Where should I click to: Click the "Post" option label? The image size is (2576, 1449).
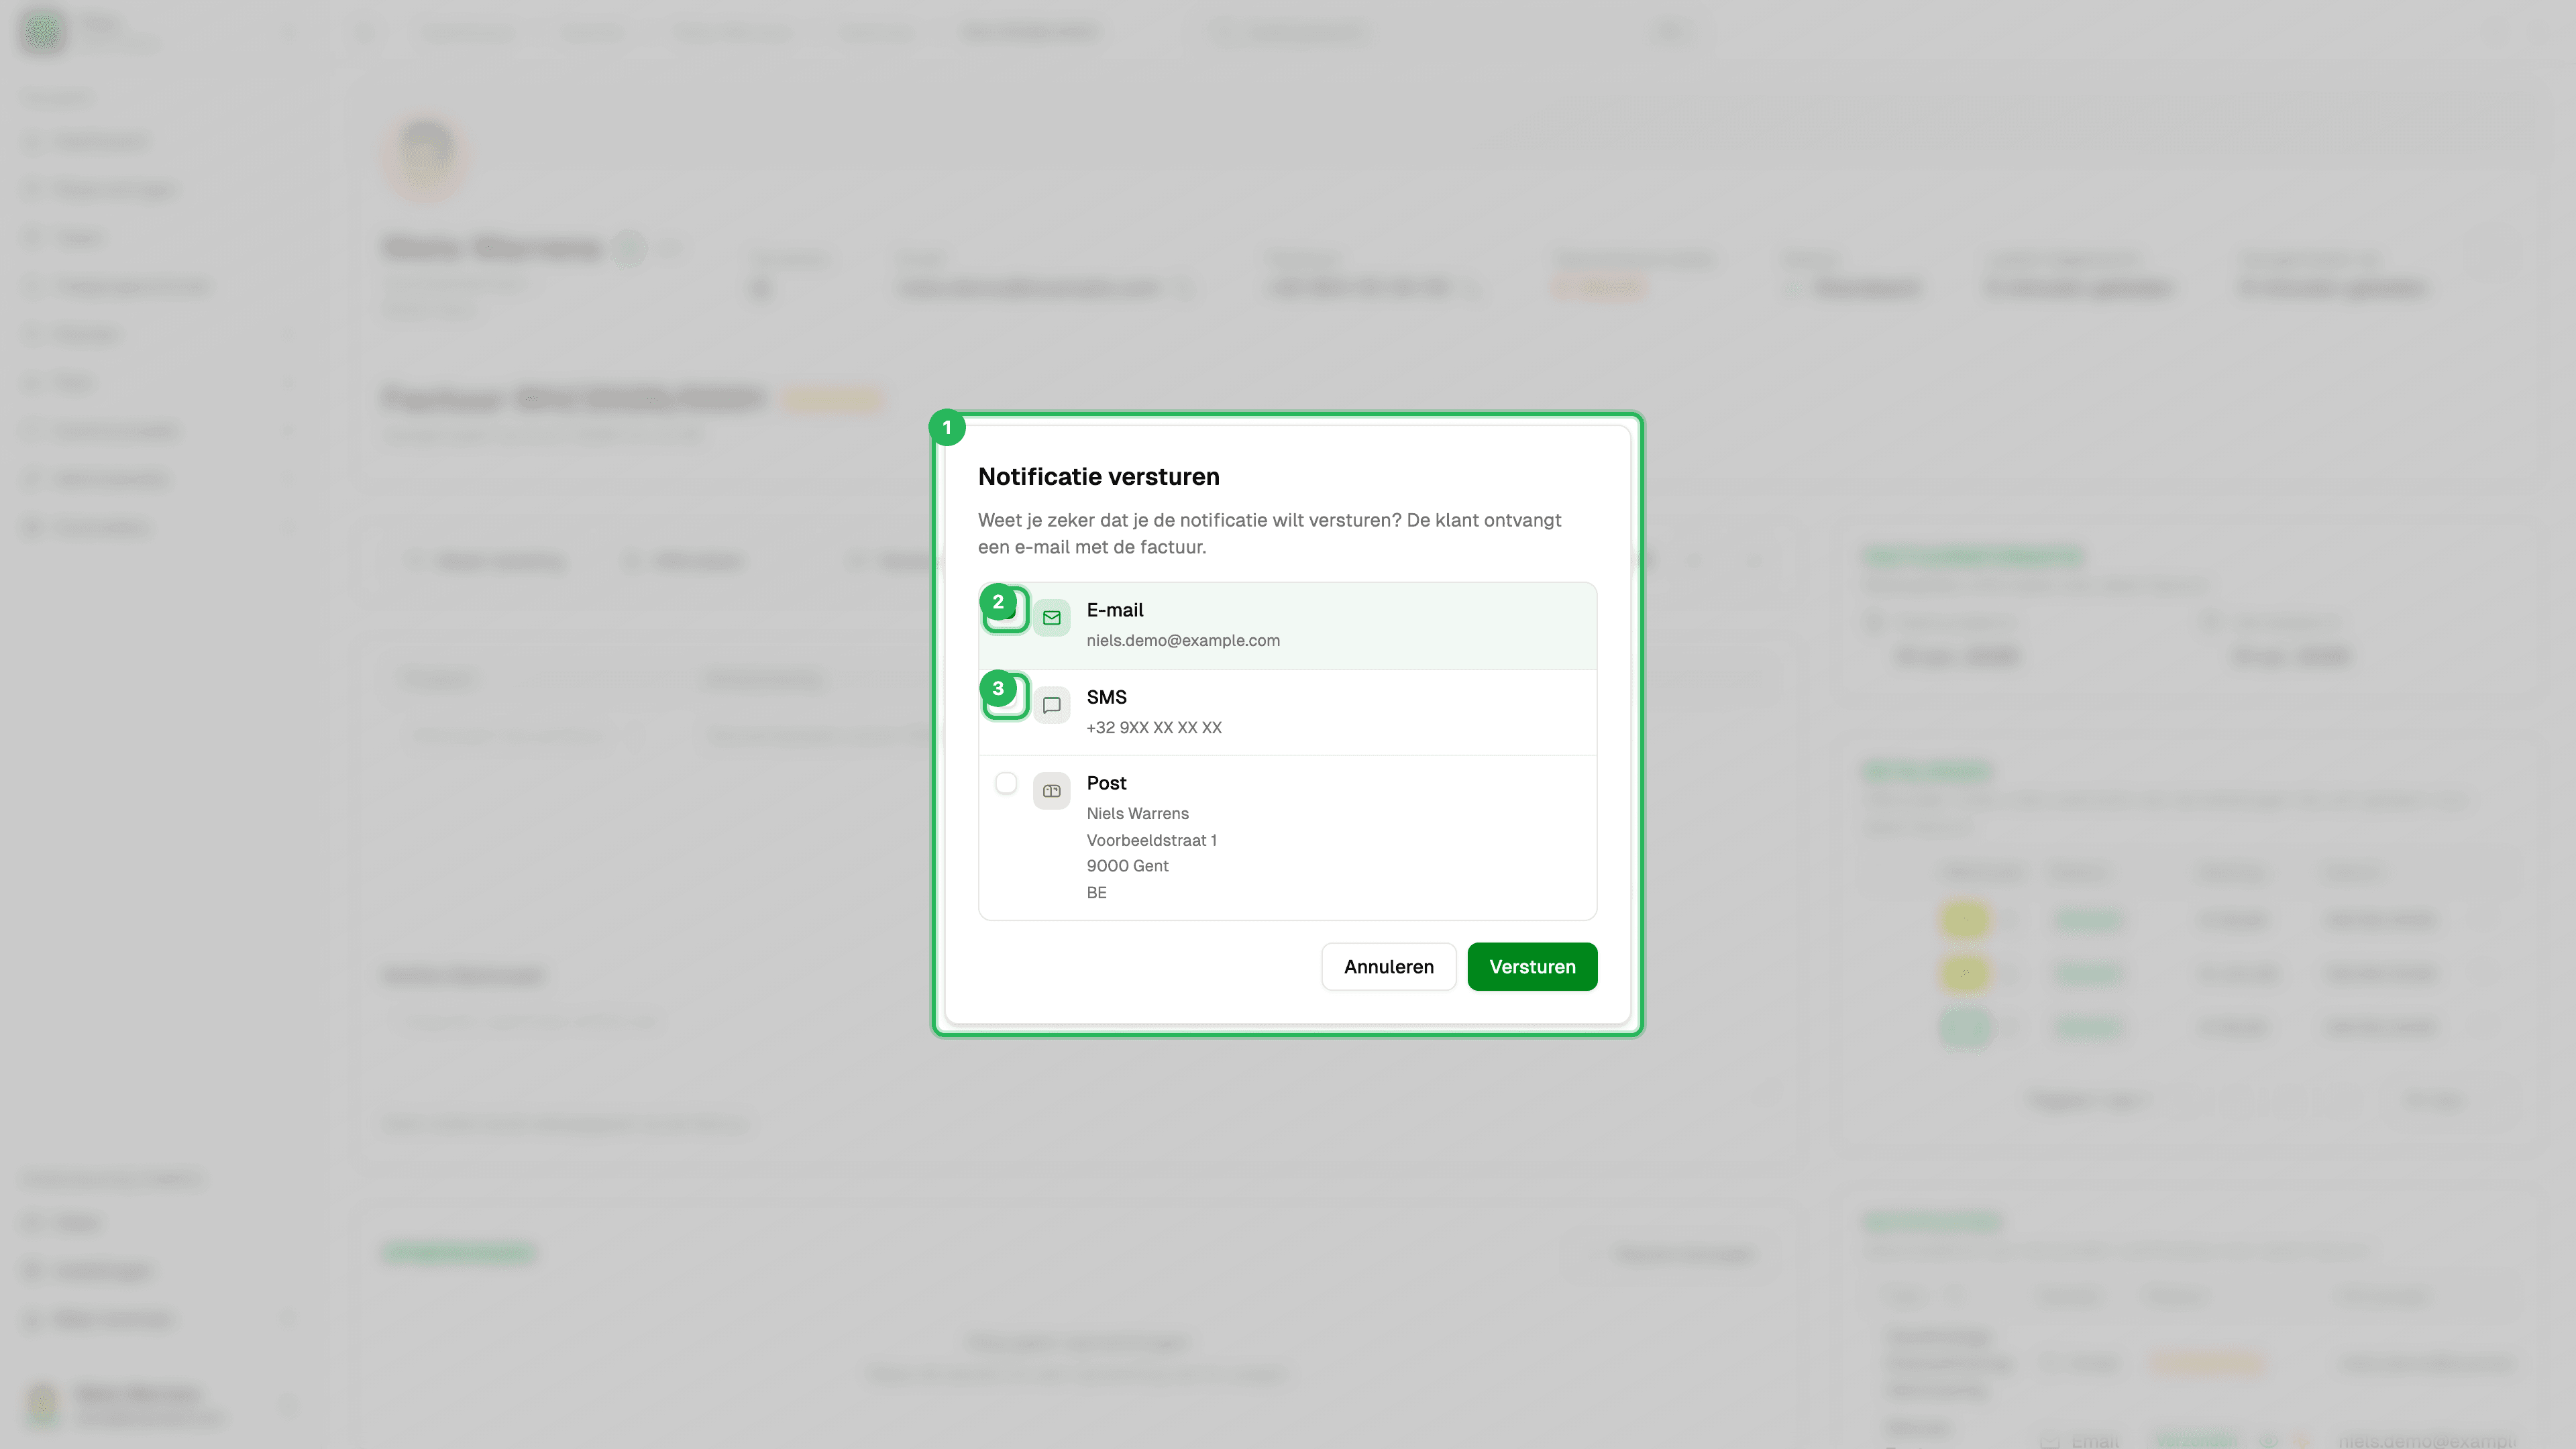click(1106, 783)
